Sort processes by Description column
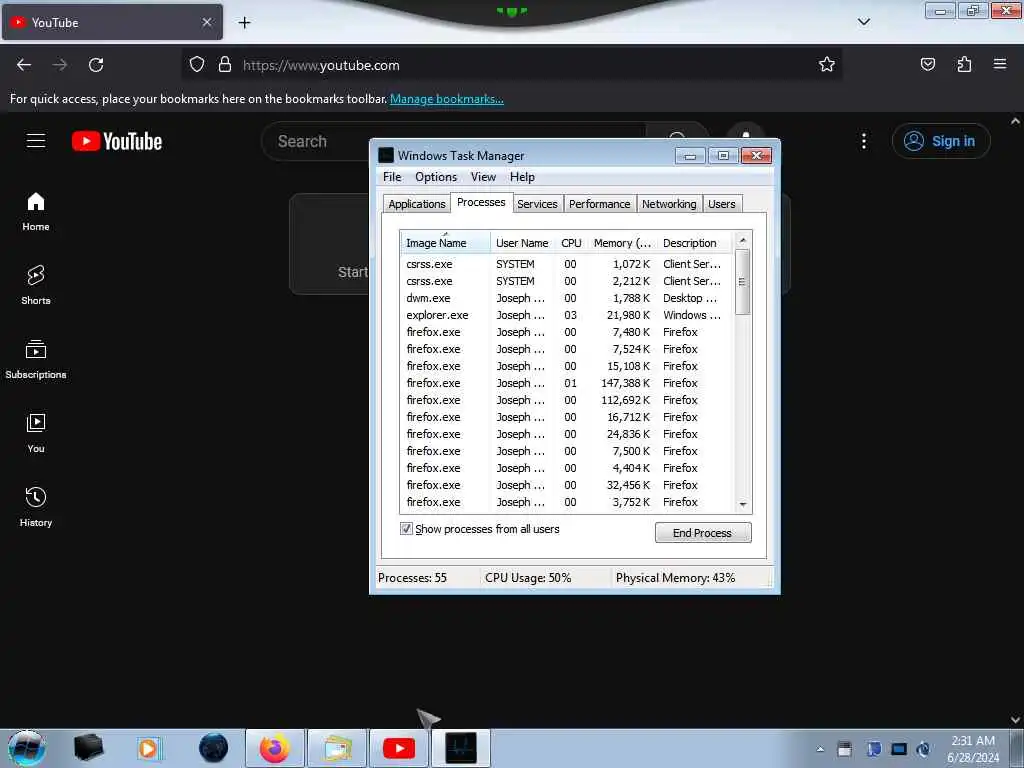The image size is (1024, 768). click(695, 243)
